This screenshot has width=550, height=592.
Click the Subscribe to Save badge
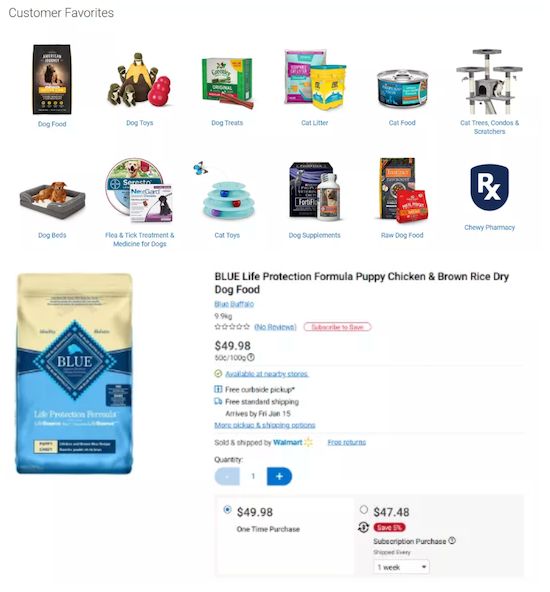click(337, 327)
